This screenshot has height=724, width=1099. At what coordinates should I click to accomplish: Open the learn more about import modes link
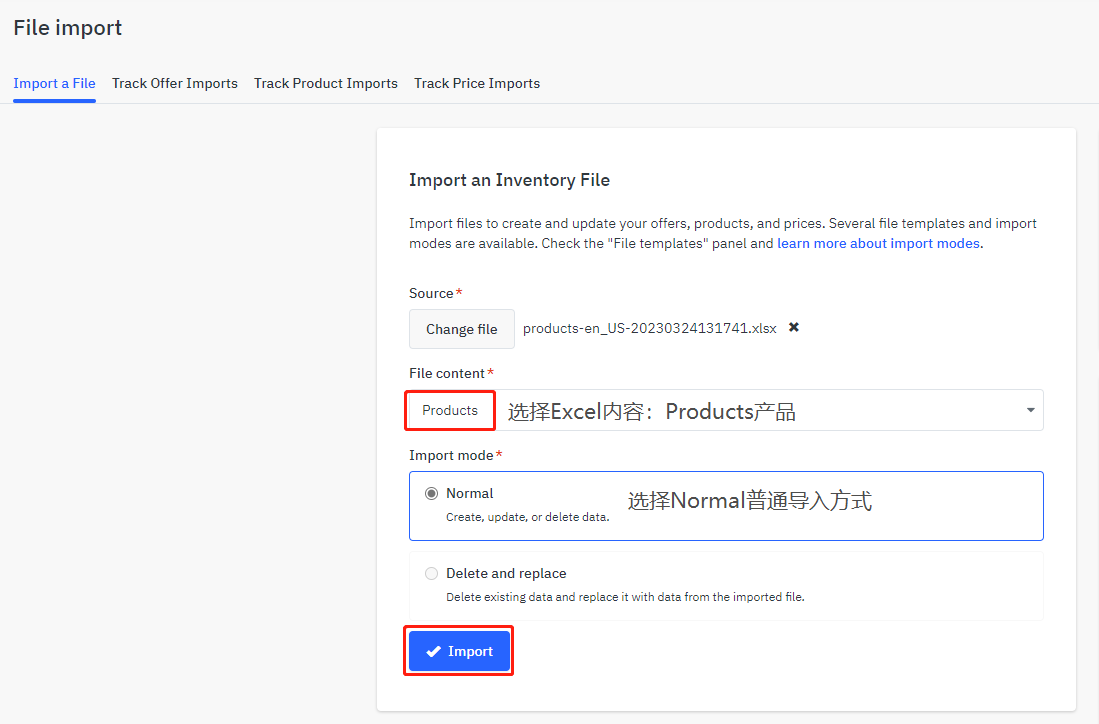tap(878, 243)
